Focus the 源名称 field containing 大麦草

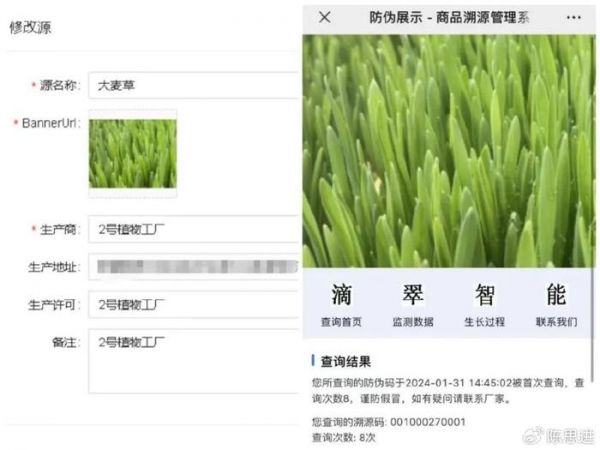193,86
